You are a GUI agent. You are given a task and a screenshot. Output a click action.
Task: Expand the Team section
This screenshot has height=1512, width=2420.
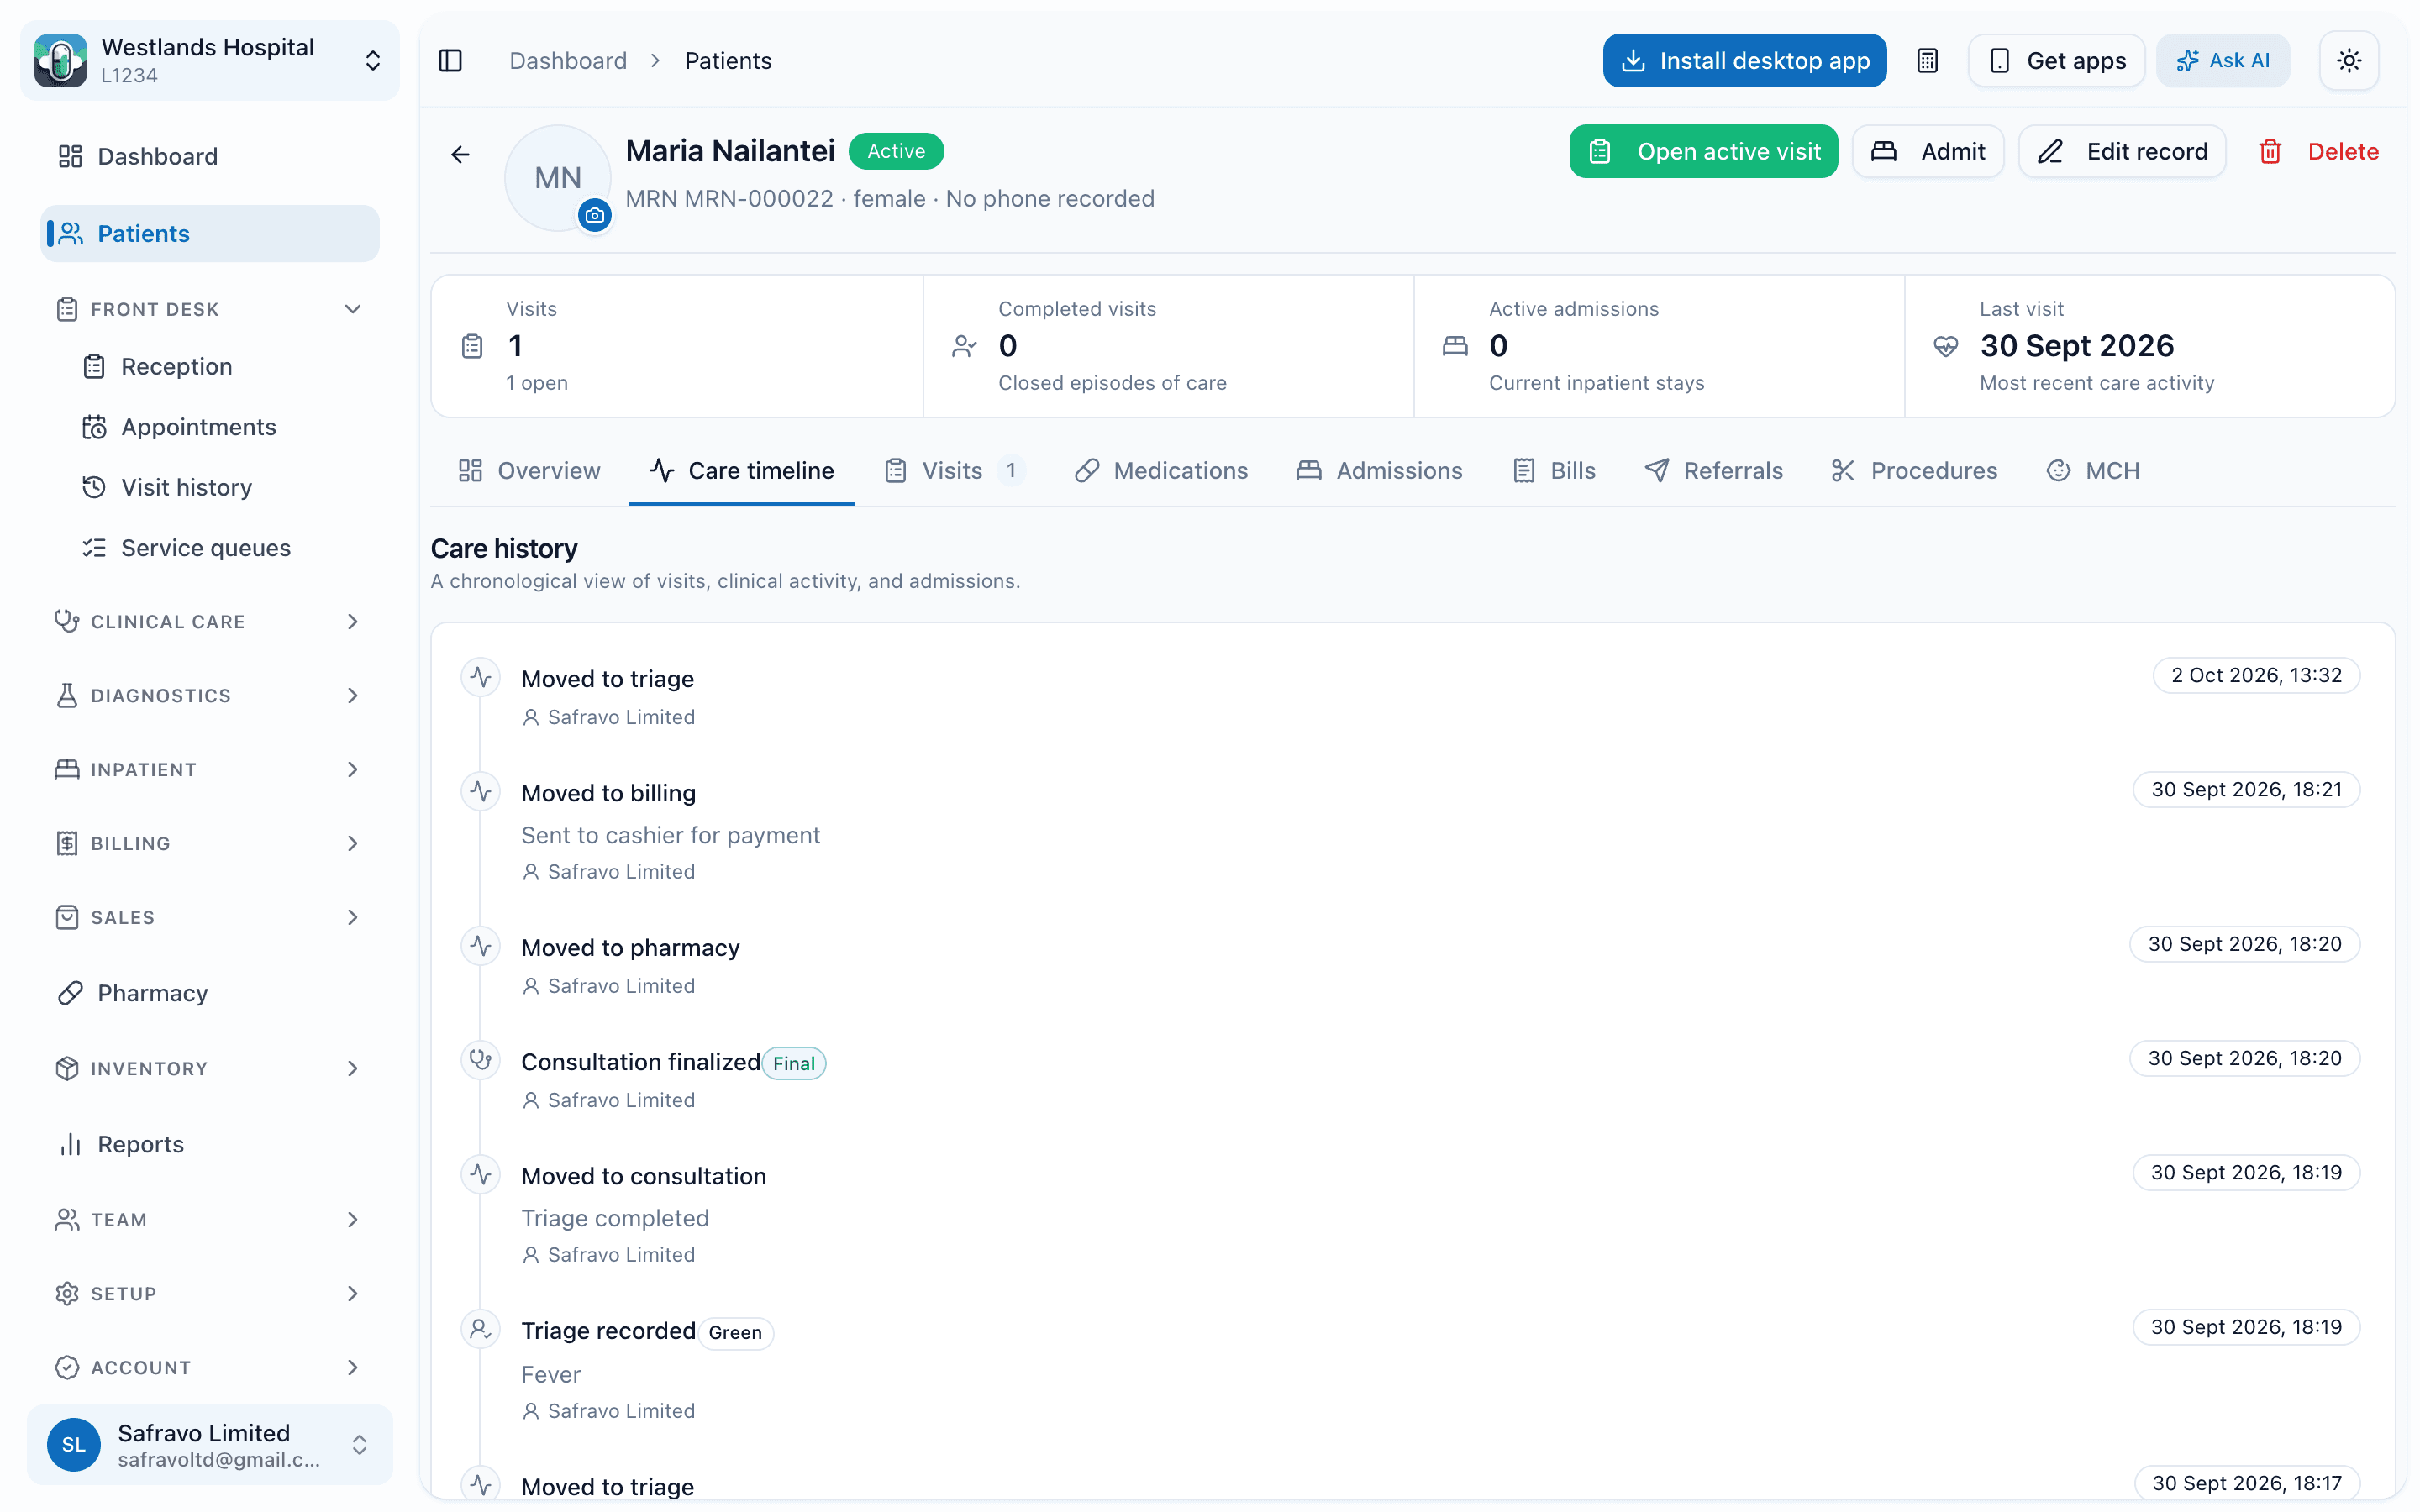tap(210, 1220)
